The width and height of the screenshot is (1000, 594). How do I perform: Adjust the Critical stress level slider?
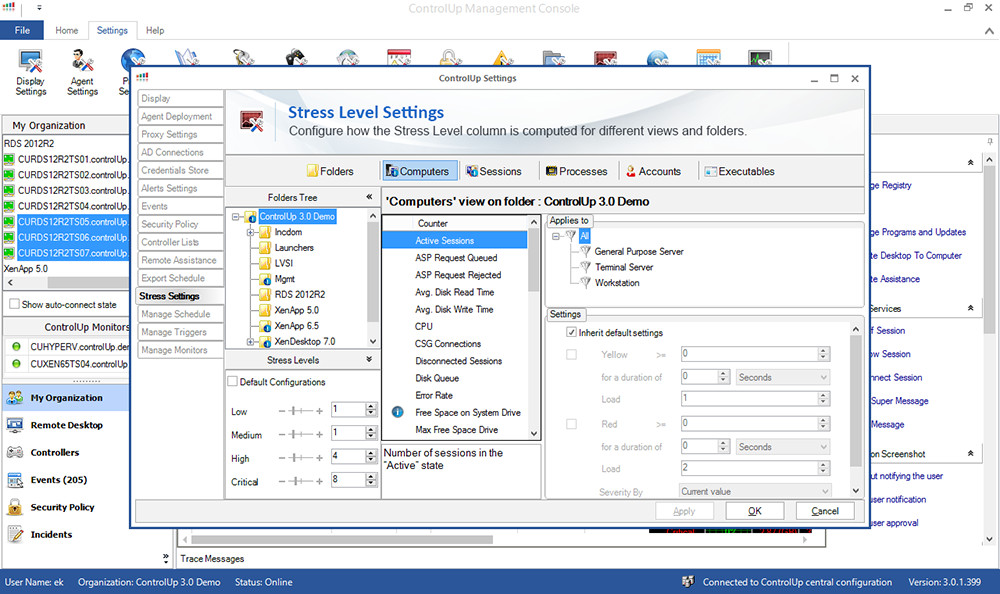300,481
